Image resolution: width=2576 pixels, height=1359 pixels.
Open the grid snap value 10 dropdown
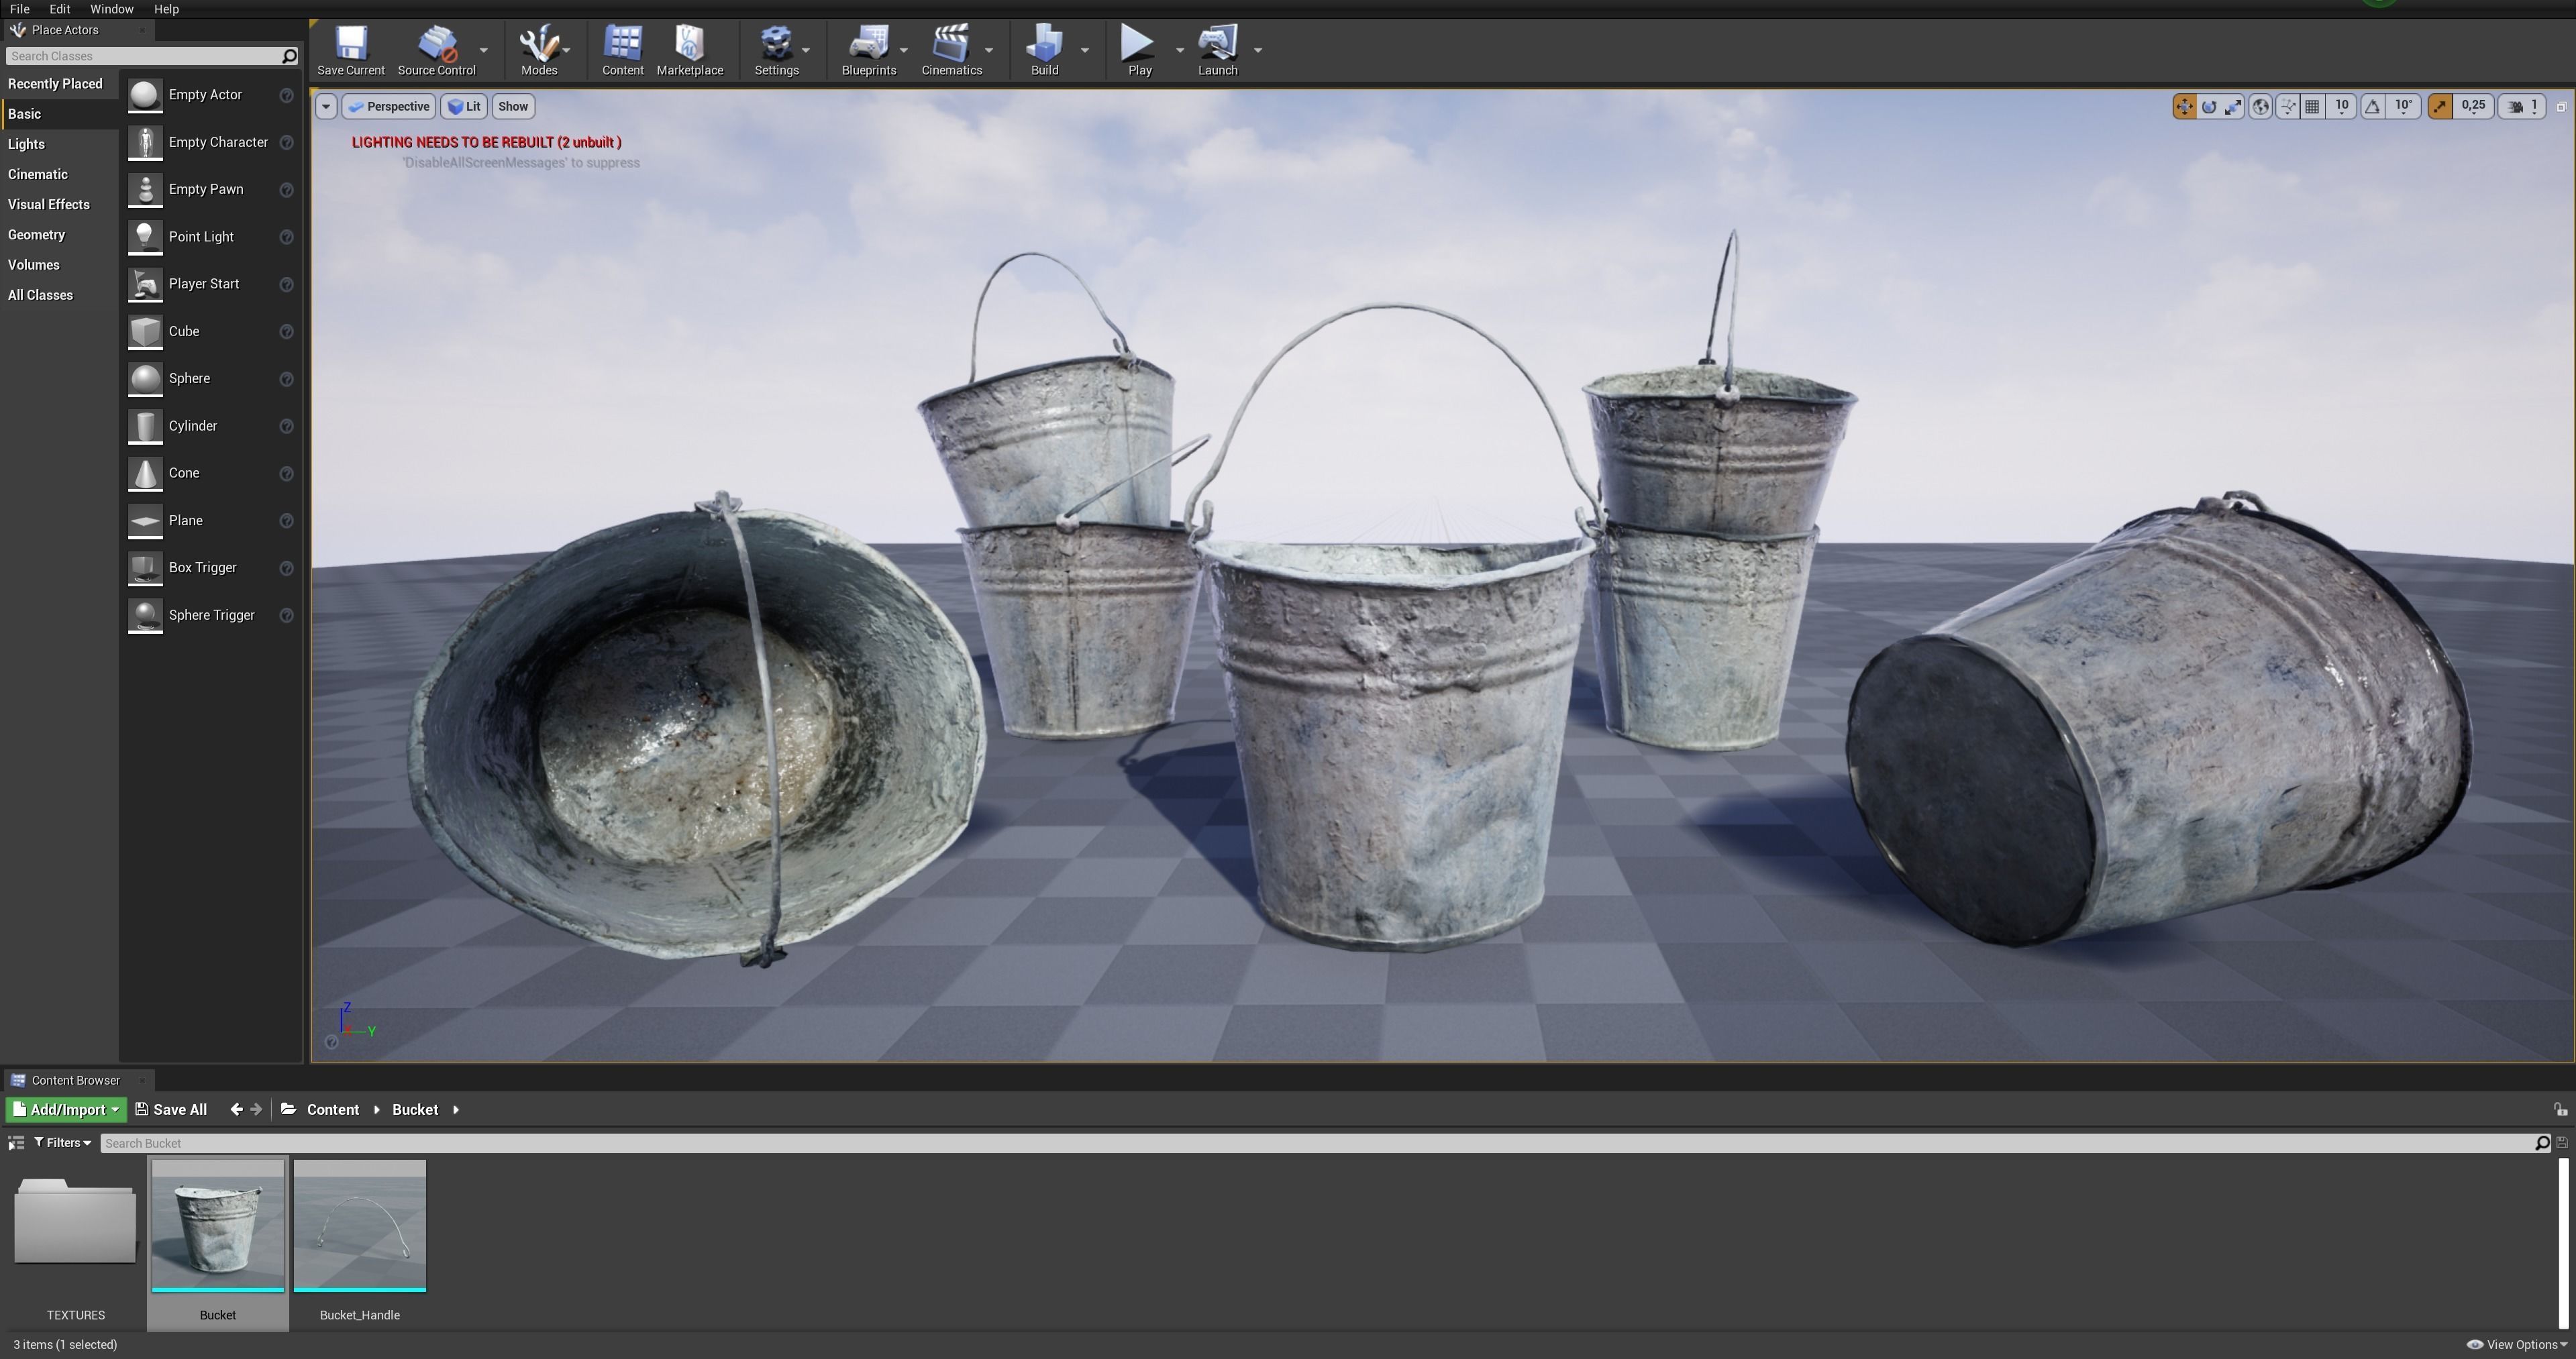tap(2341, 107)
